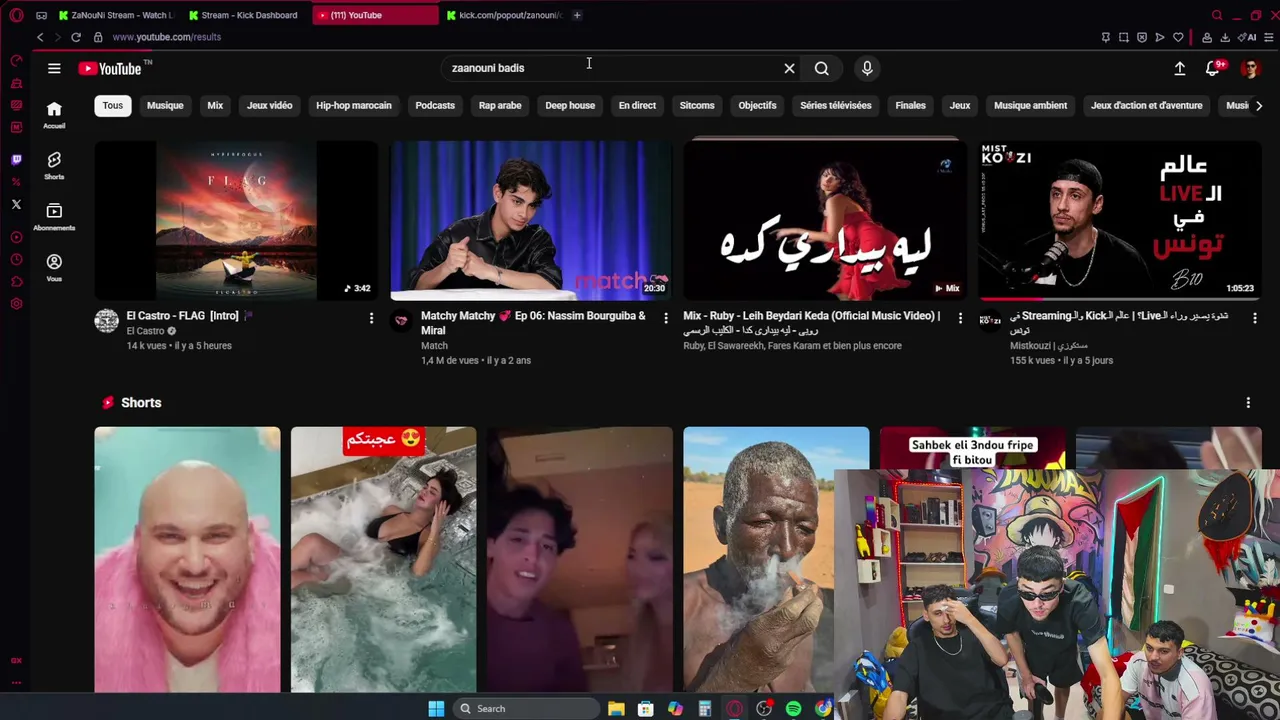Filter results by the Mix chip
The image size is (1280, 720).
[215, 105]
